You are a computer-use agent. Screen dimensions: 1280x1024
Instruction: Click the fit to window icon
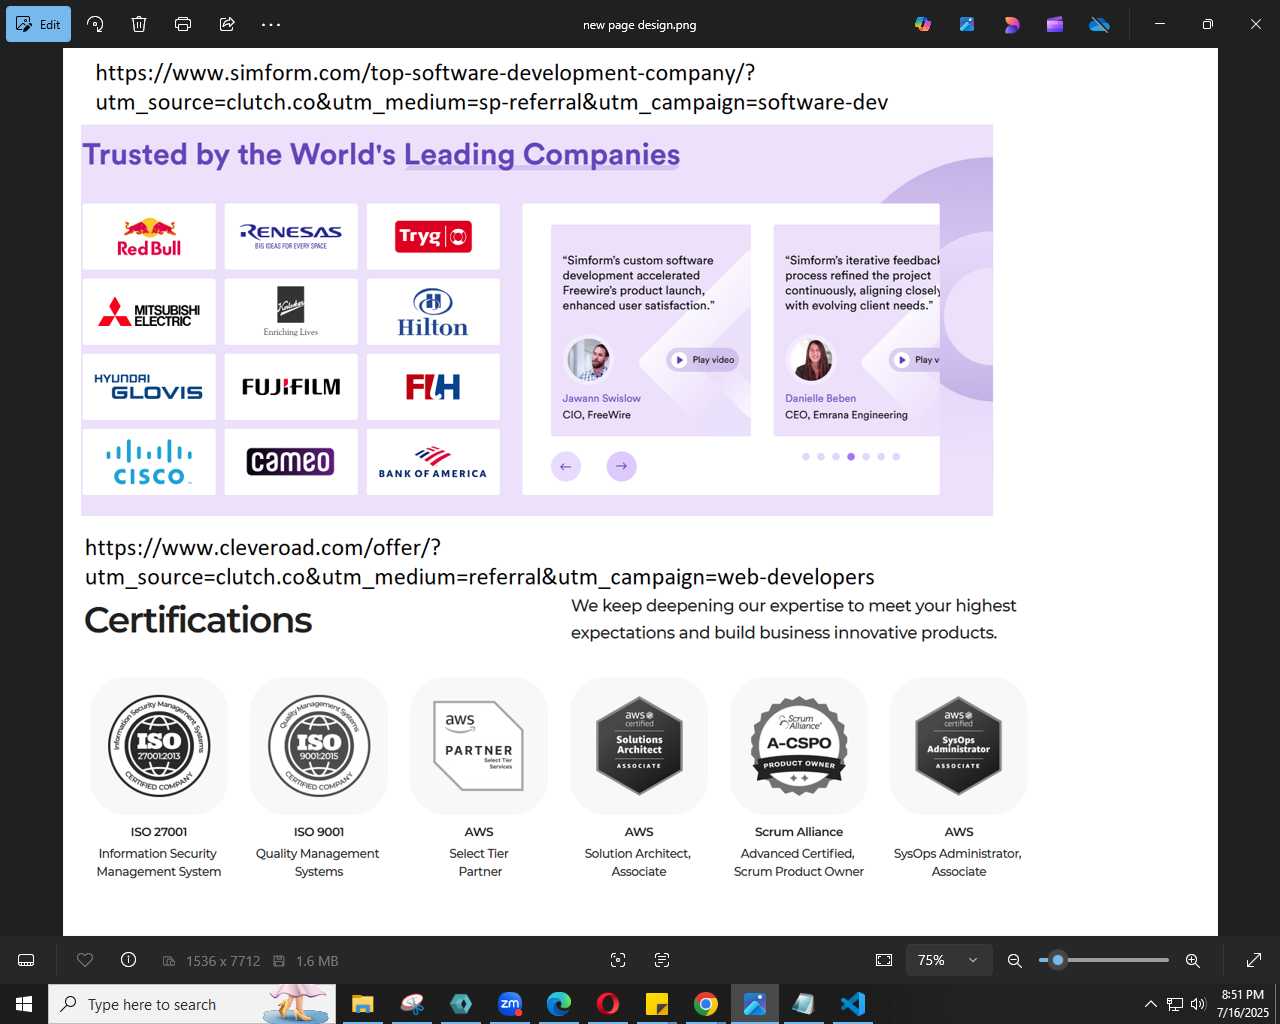(x=884, y=960)
